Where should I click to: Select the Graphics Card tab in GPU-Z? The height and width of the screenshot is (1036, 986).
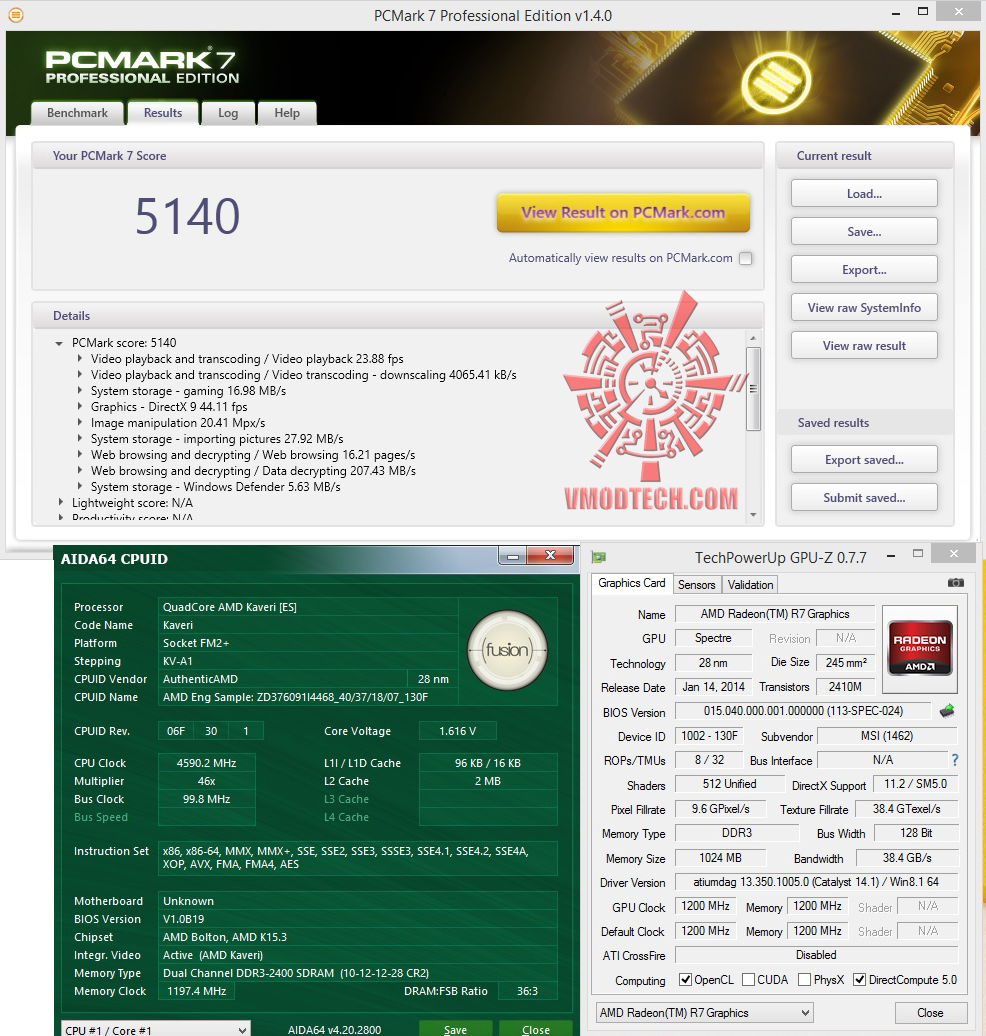coord(632,583)
